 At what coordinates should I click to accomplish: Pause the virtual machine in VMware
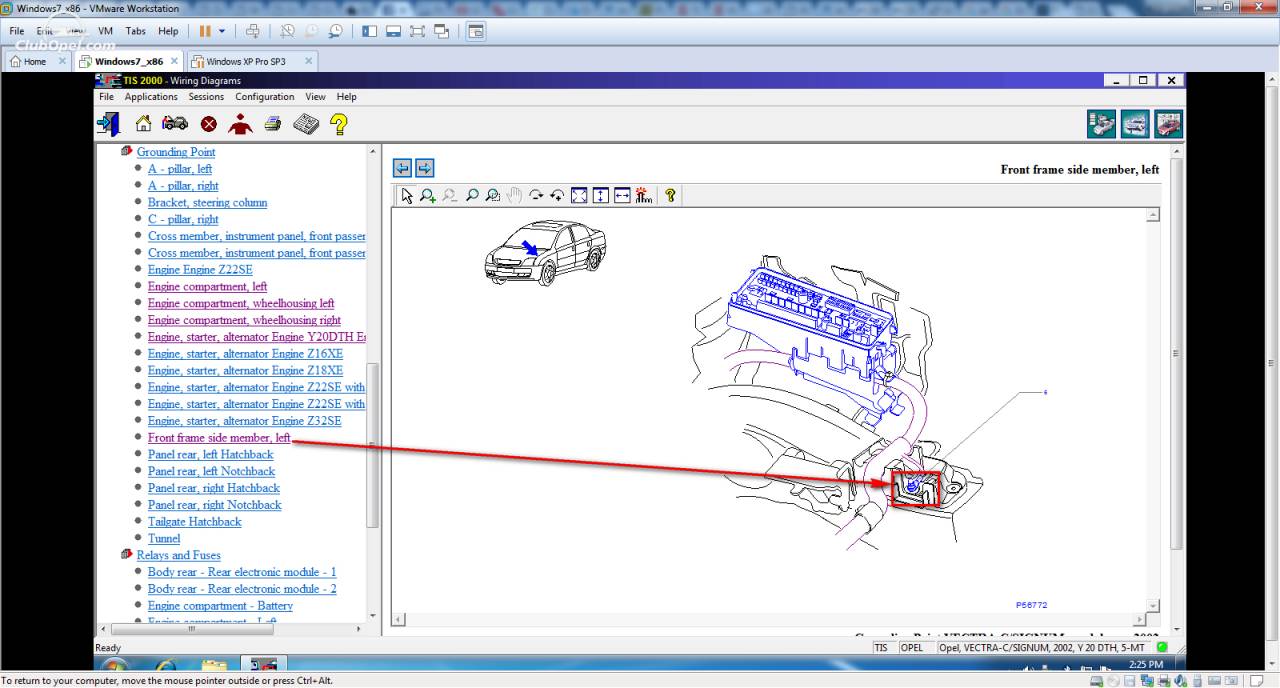tap(205, 31)
